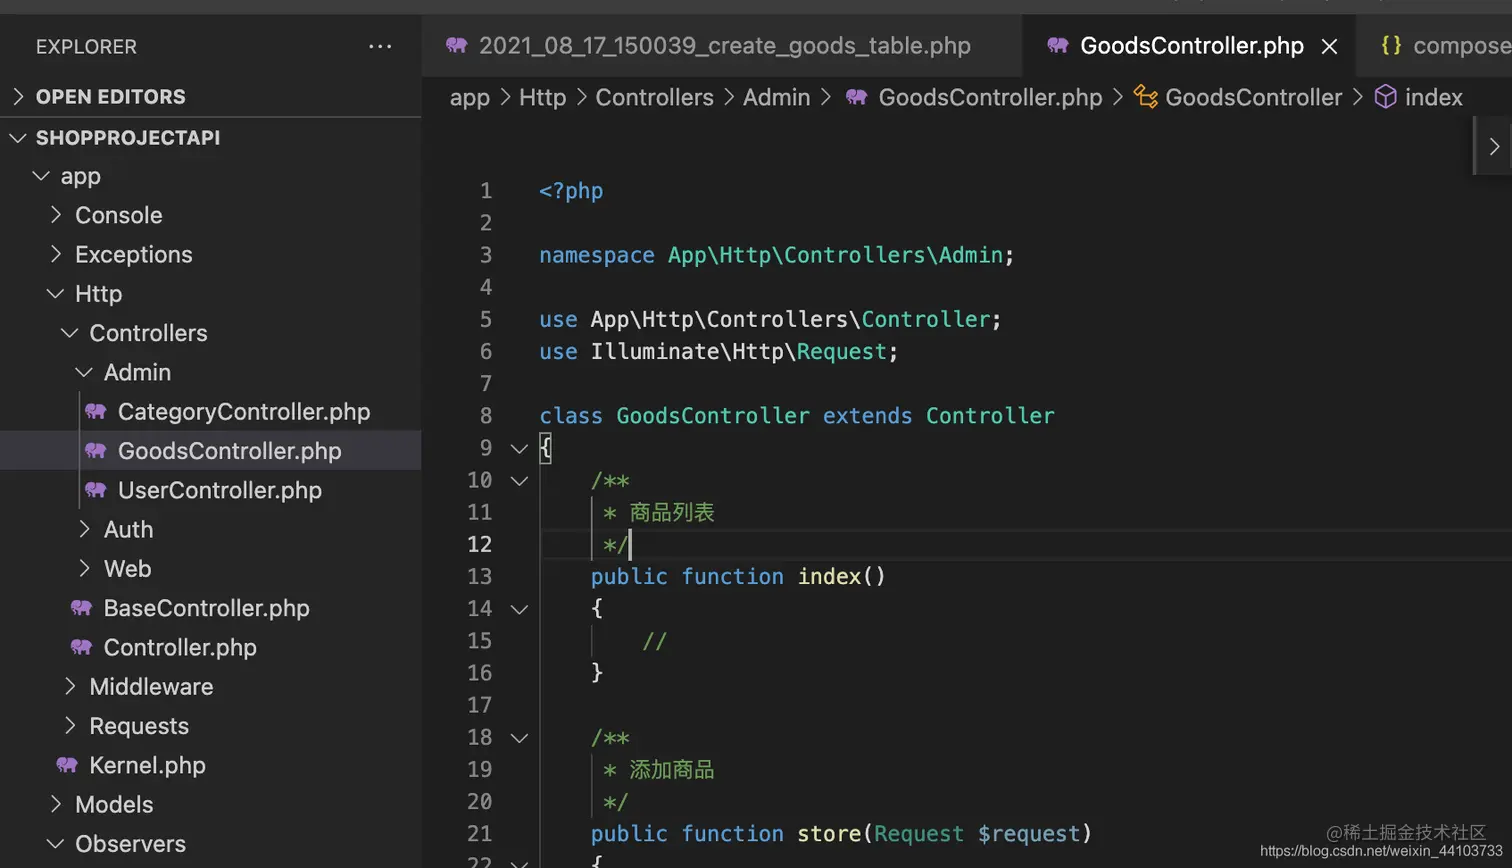Screen dimensions: 1512x868
Task: Collapse the SHOPPROJECTAPI root folder
Action: 17,137
